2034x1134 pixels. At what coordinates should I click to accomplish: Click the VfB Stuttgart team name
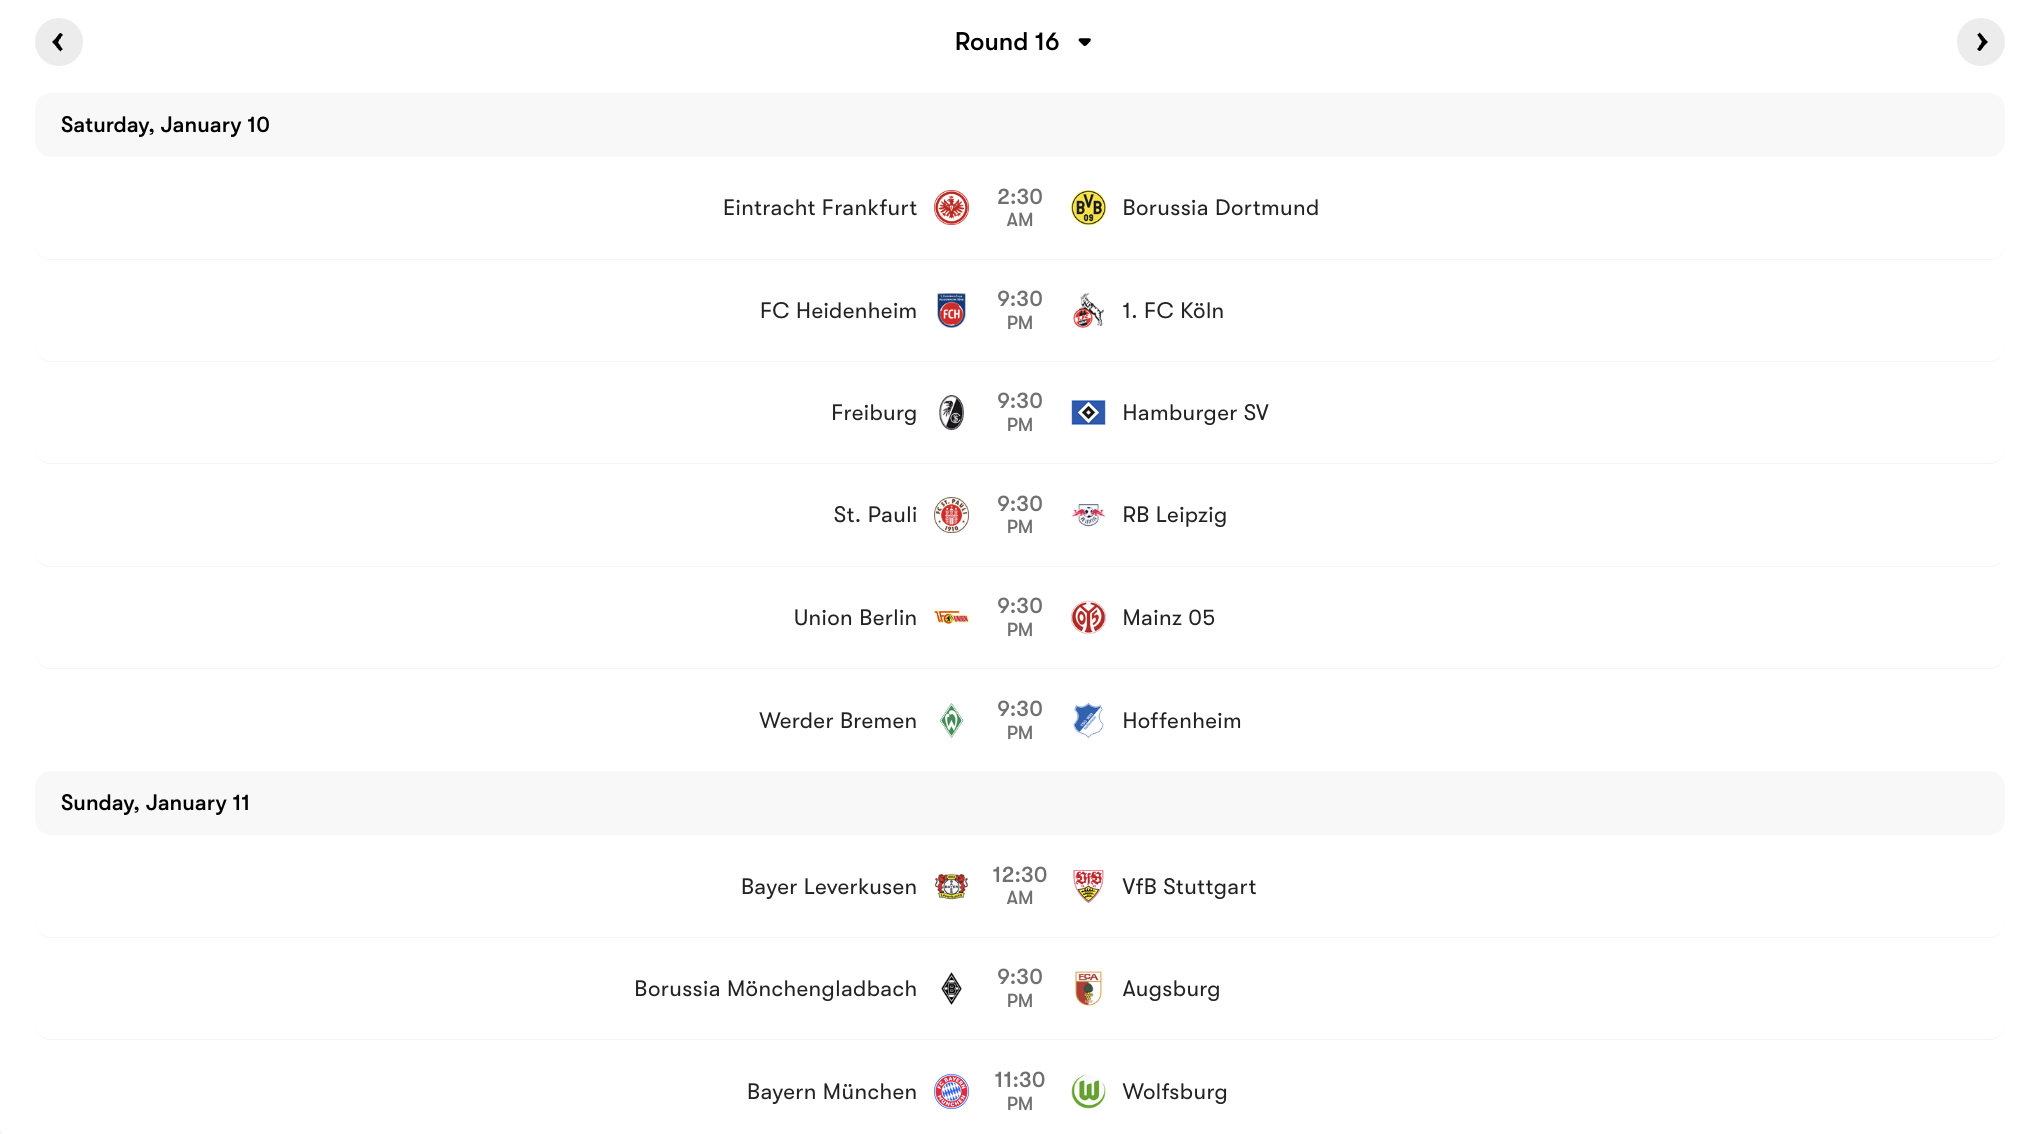coord(1188,886)
